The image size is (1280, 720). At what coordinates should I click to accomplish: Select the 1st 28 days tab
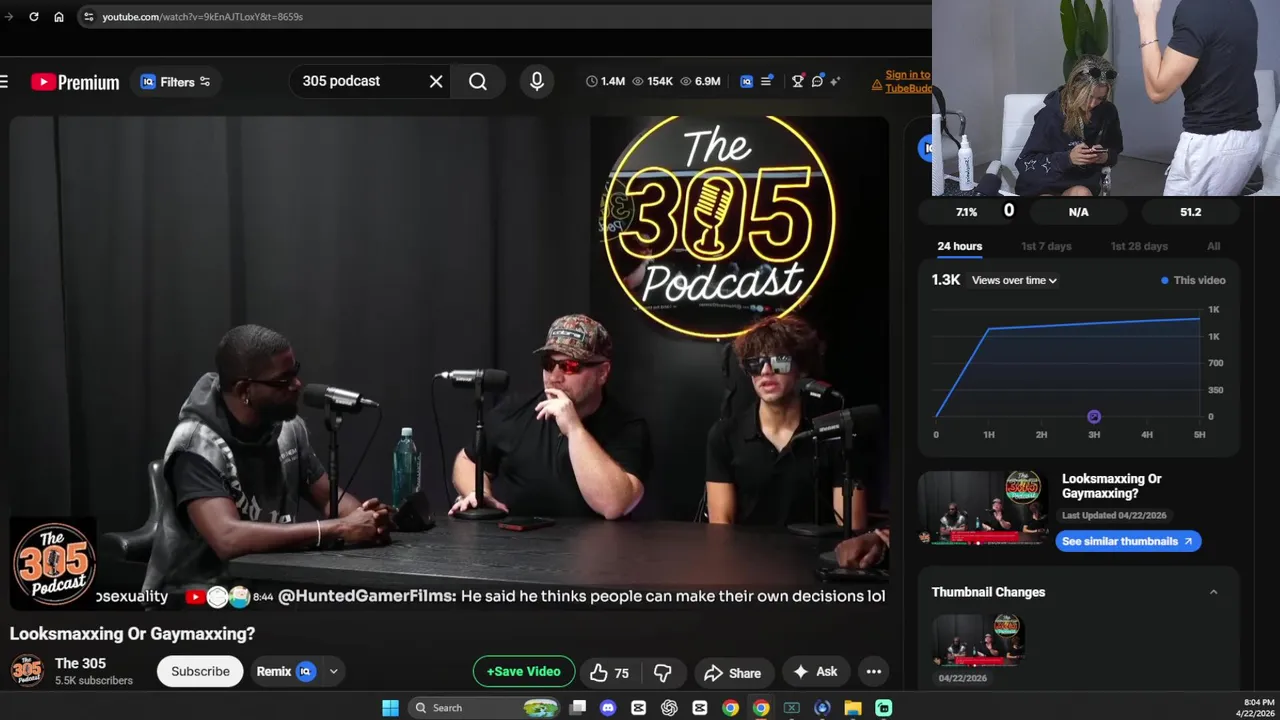1139,246
